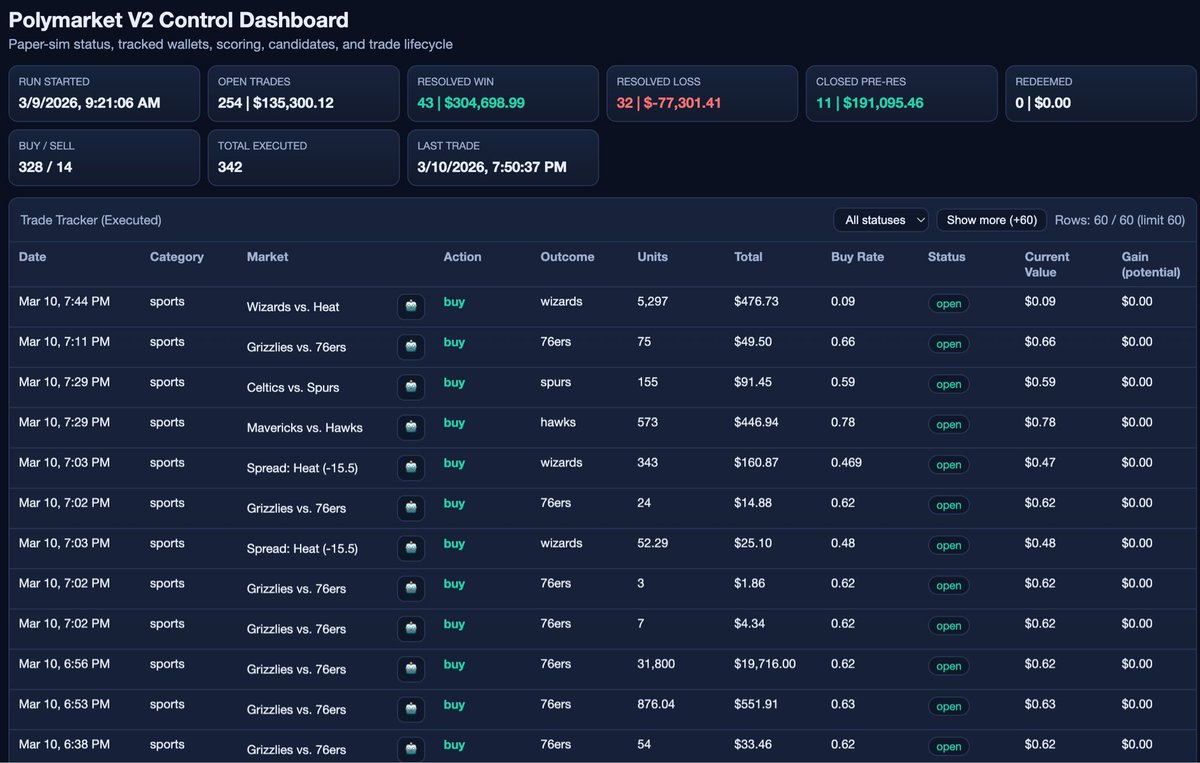This screenshot has width=1200, height=763.
Task: Click the open badge in the $19,716.00 trade row
Action: [x=949, y=666]
